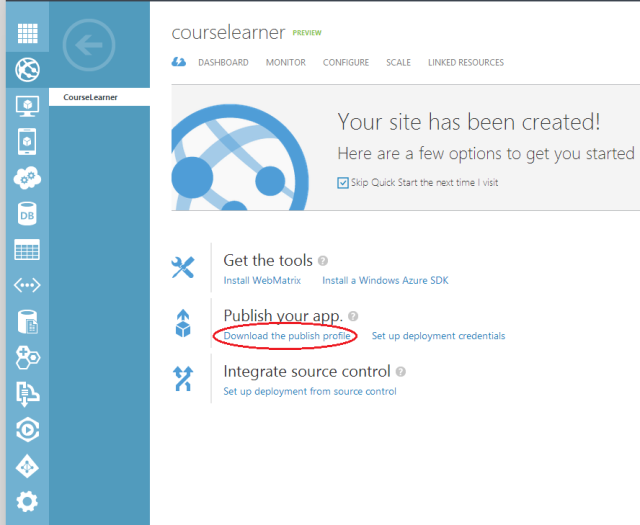Open the Linked Resources tab

466,62
